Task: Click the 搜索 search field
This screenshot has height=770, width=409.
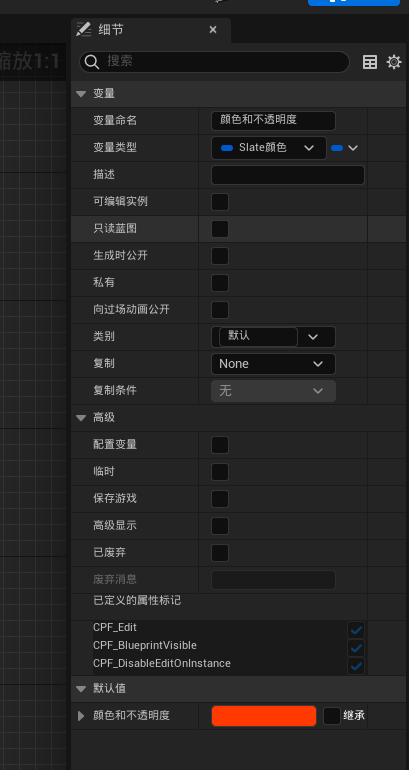Action: click(214, 62)
